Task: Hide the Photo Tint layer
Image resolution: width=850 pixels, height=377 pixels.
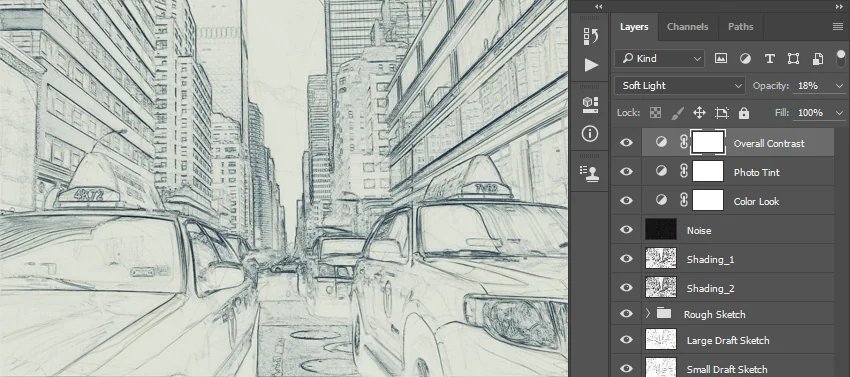Action: point(626,171)
